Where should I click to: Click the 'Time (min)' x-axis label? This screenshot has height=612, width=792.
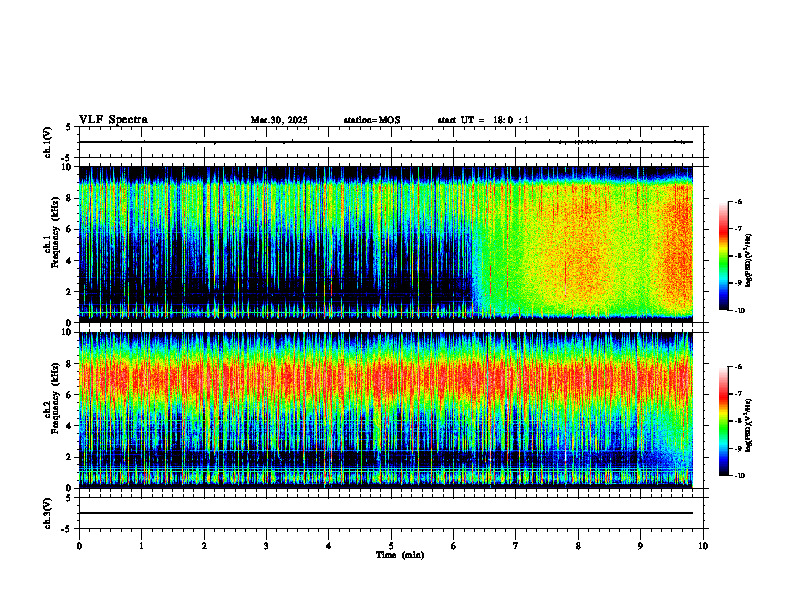pyautogui.click(x=400, y=555)
